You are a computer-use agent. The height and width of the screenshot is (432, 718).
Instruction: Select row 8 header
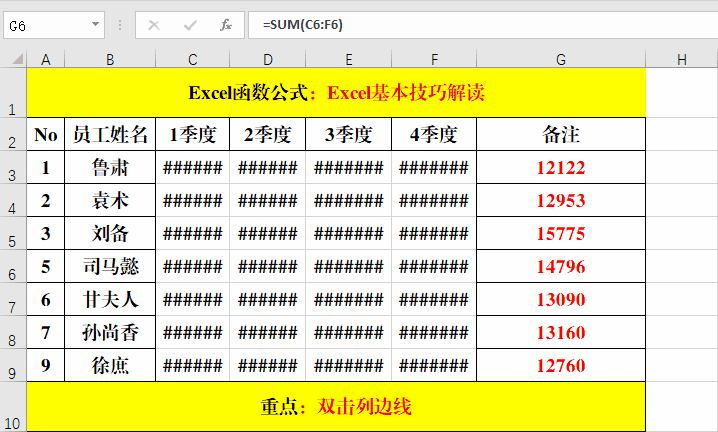click(13, 332)
